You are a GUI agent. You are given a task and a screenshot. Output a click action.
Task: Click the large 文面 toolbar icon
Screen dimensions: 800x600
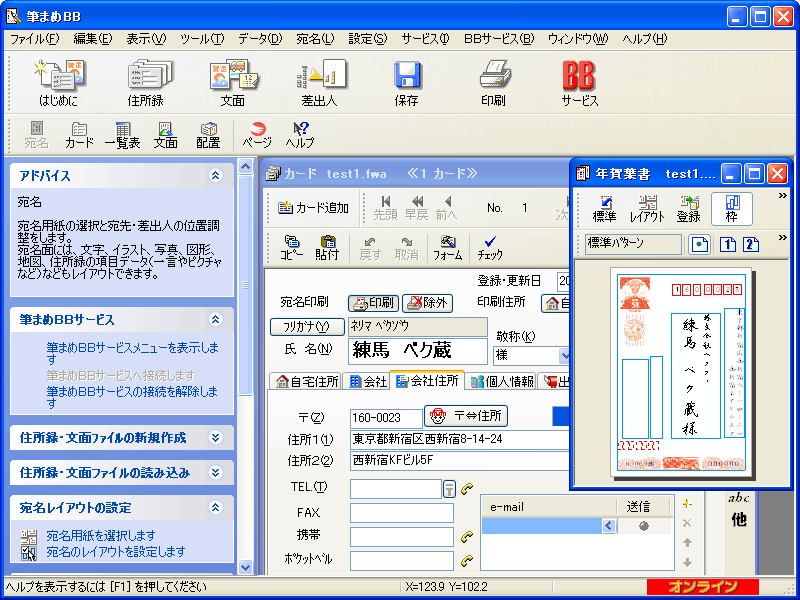pos(233,83)
